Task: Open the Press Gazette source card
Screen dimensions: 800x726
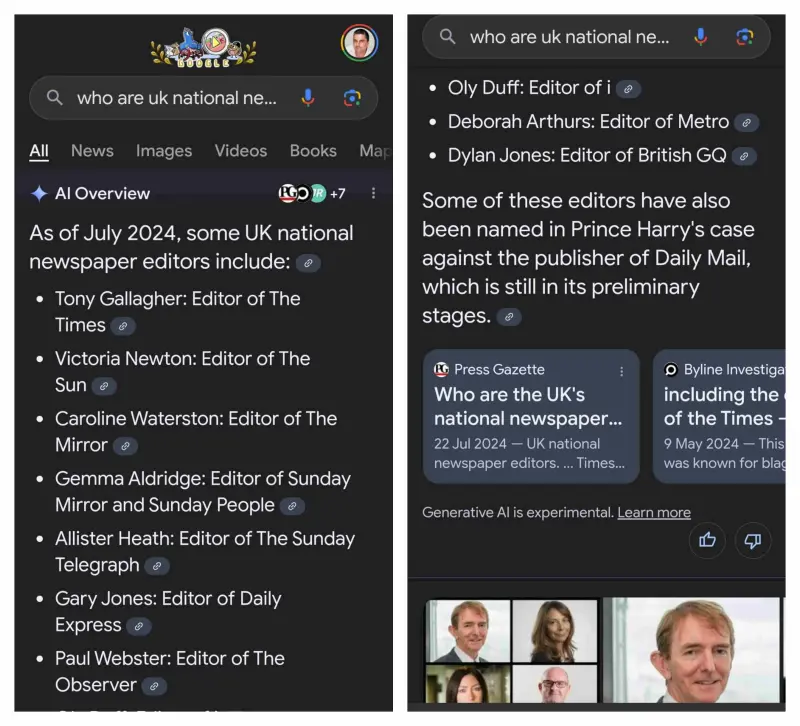Action: coord(531,416)
